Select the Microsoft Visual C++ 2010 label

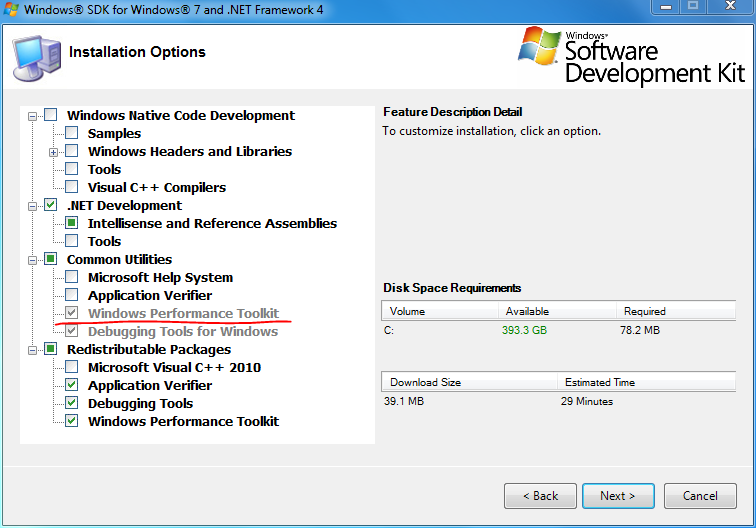tap(174, 367)
